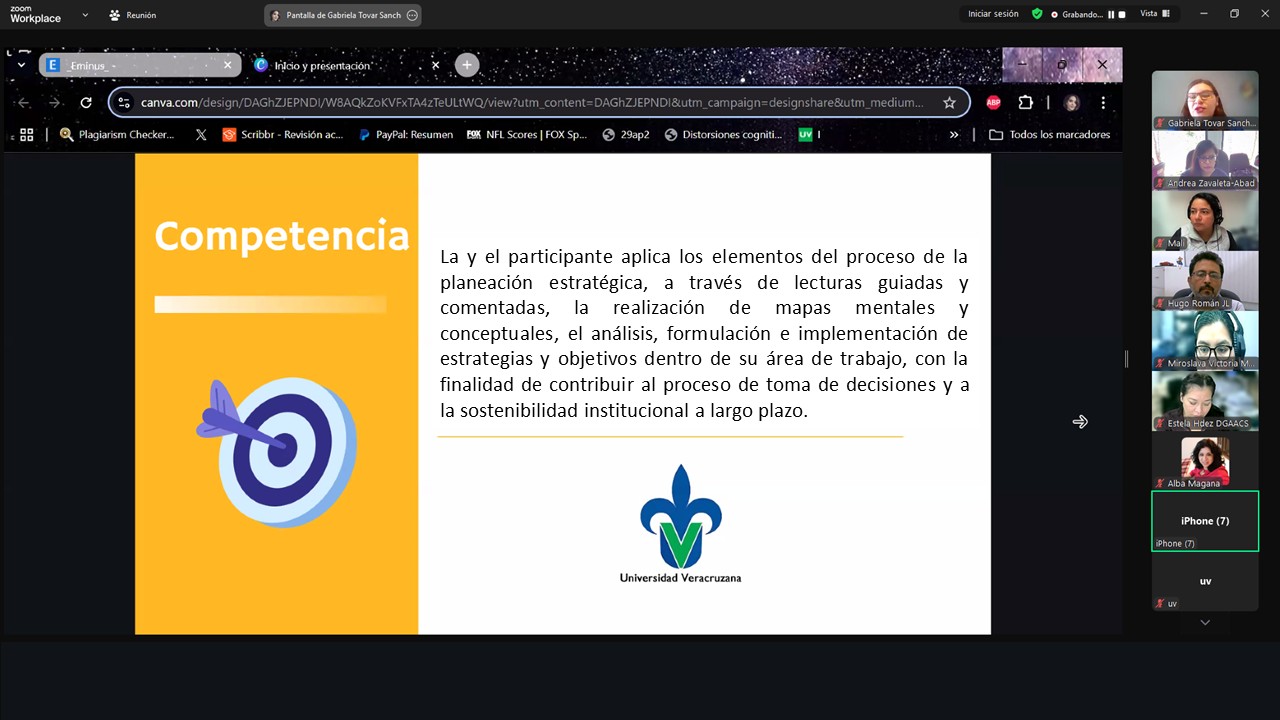This screenshot has height=720, width=1280.
Task: Click the green encryption shield icon
Action: click(1037, 14)
